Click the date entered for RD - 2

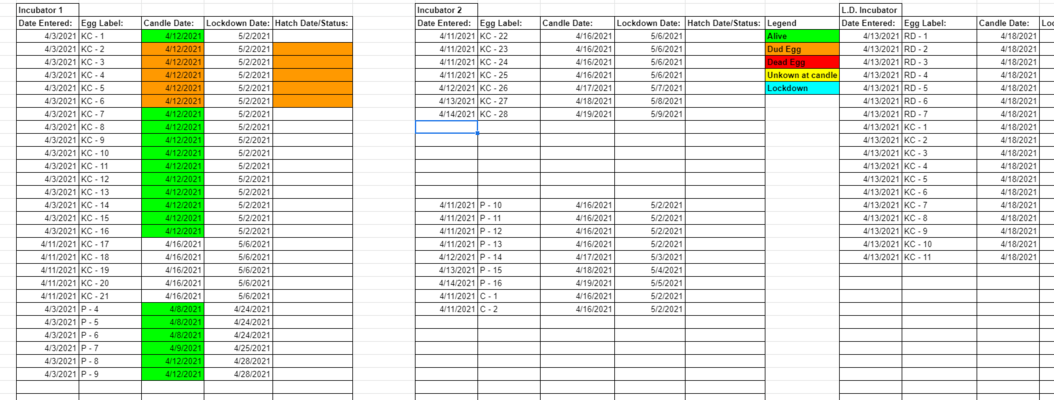click(x=870, y=49)
